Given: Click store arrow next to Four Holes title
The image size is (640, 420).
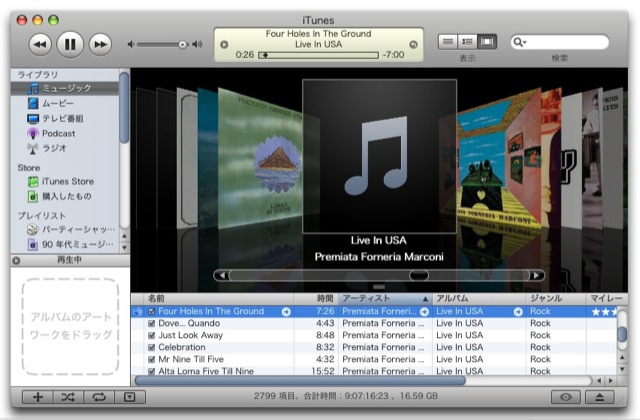Looking at the screenshot, I should pos(286,312).
